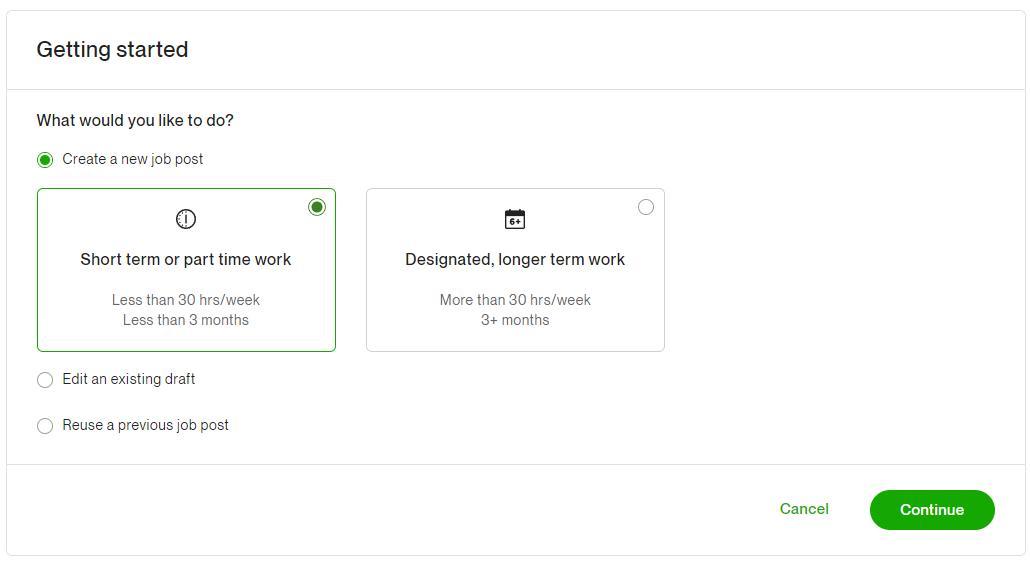
Task: Click the "More than 30 hrs/week" text
Action: tap(515, 300)
